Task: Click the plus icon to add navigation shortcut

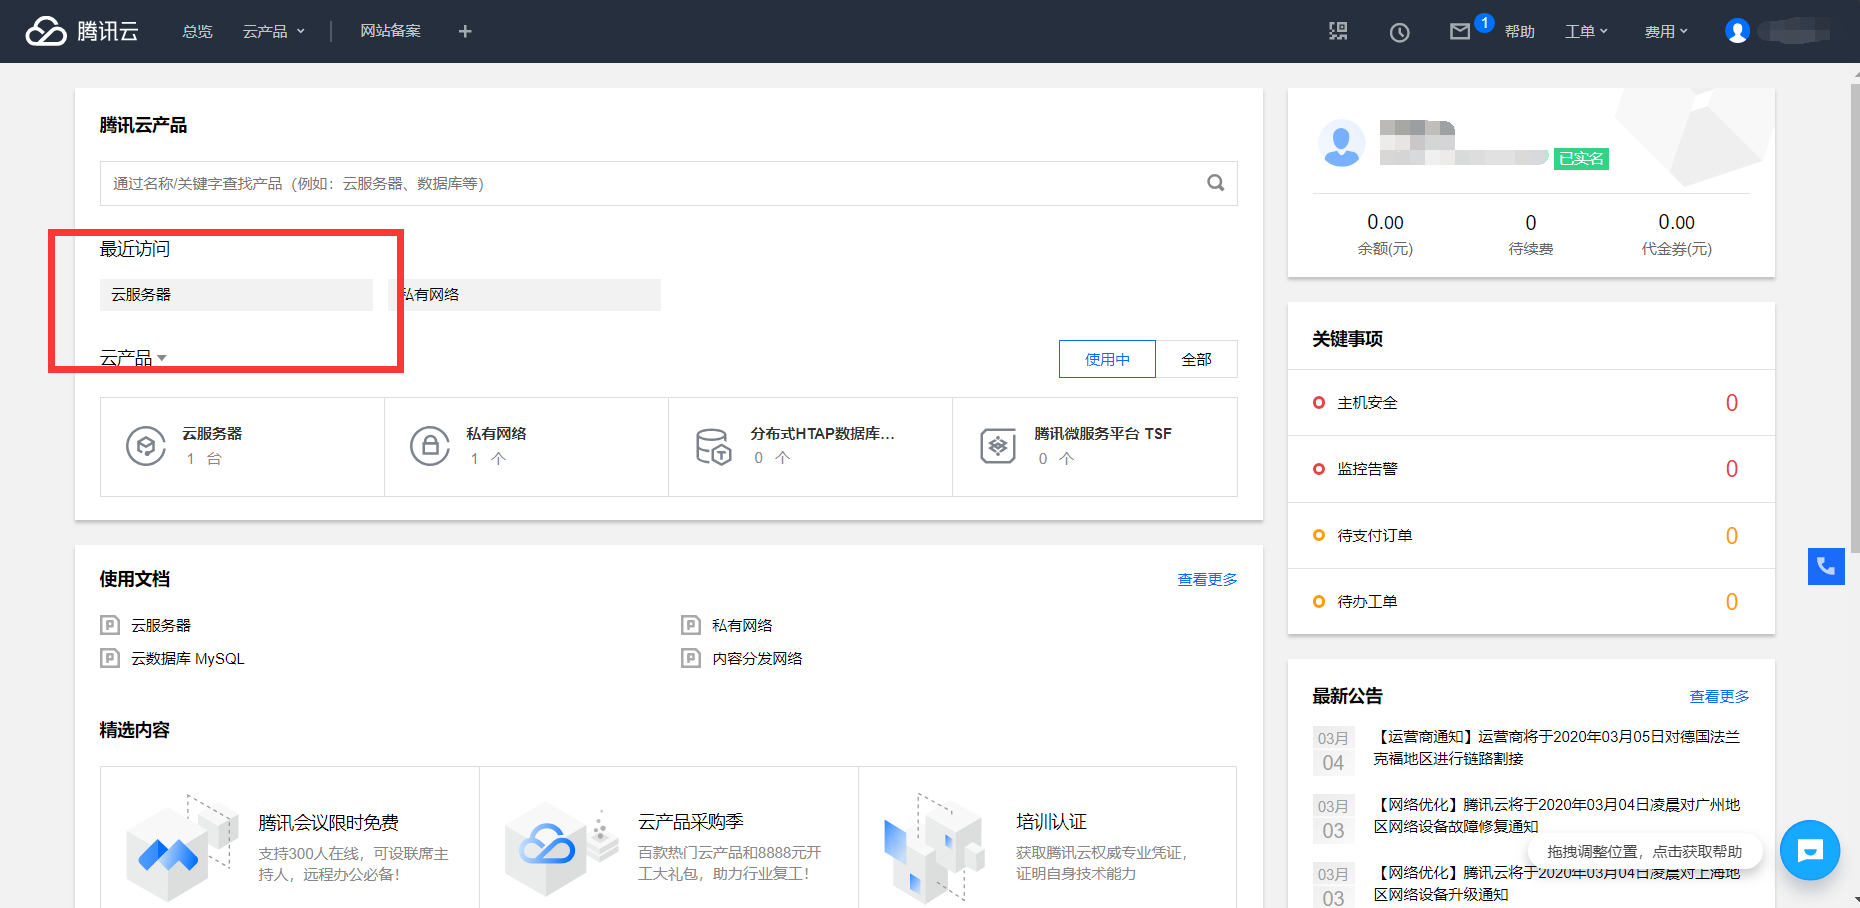Action: pos(465,31)
